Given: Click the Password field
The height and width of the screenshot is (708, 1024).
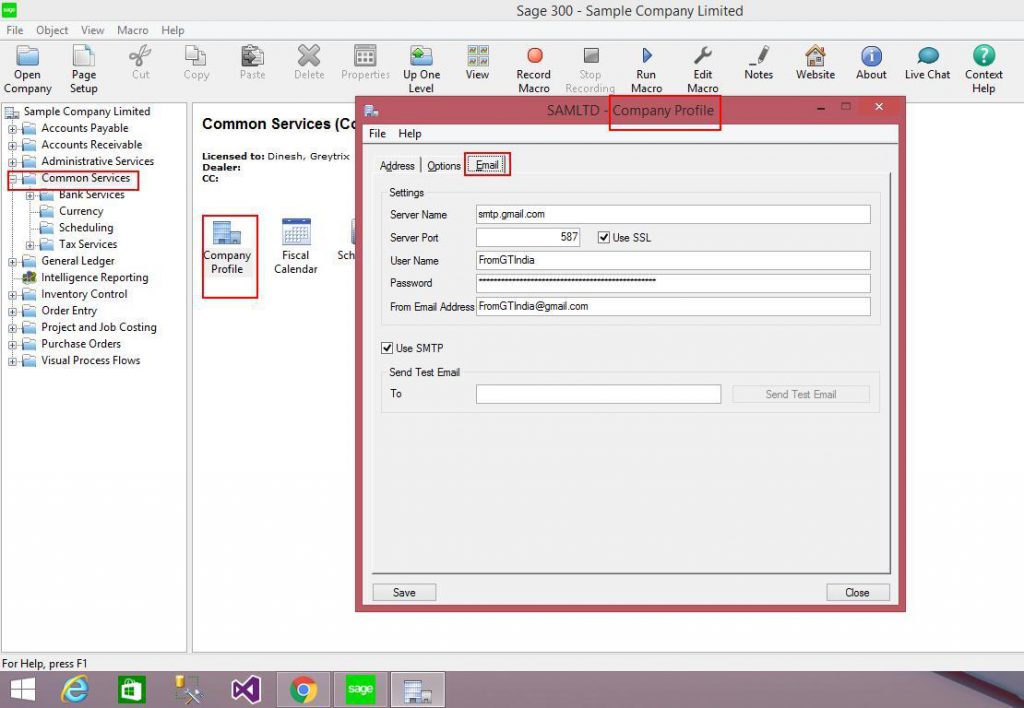Looking at the screenshot, I should [x=673, y=283].
